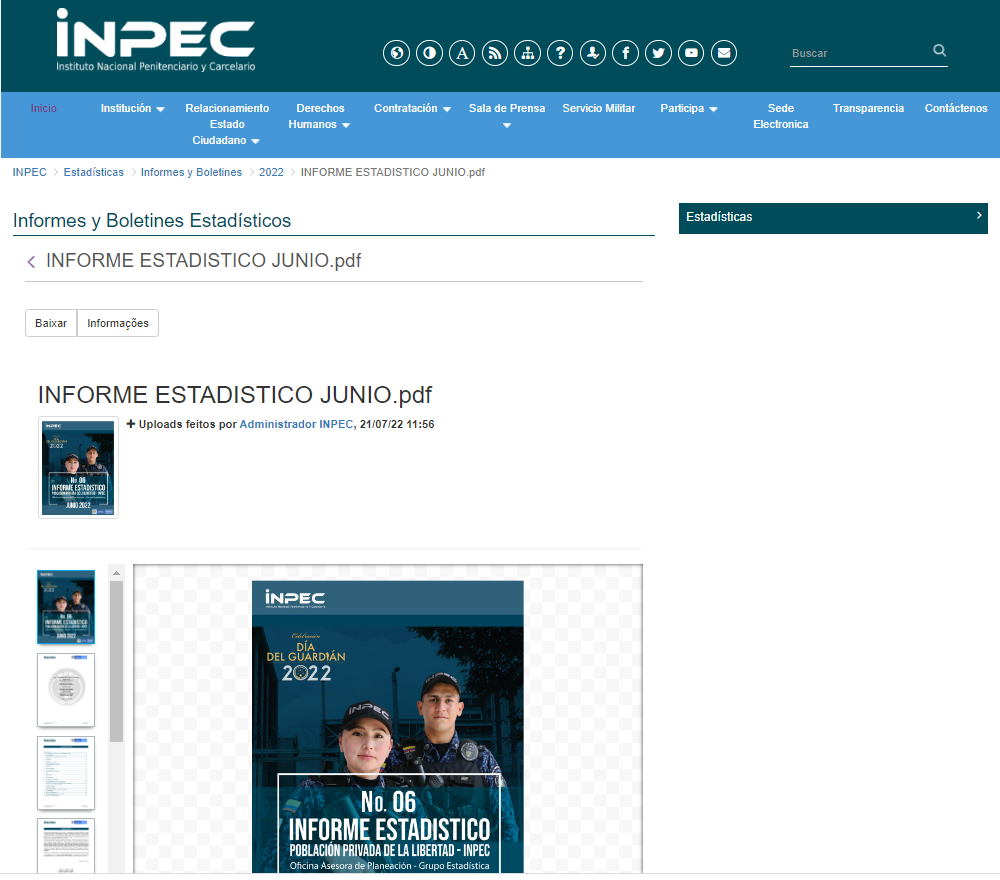Open the Transparencia menu item
This screenshot has width=1000, height=880.
click(868, 108)
